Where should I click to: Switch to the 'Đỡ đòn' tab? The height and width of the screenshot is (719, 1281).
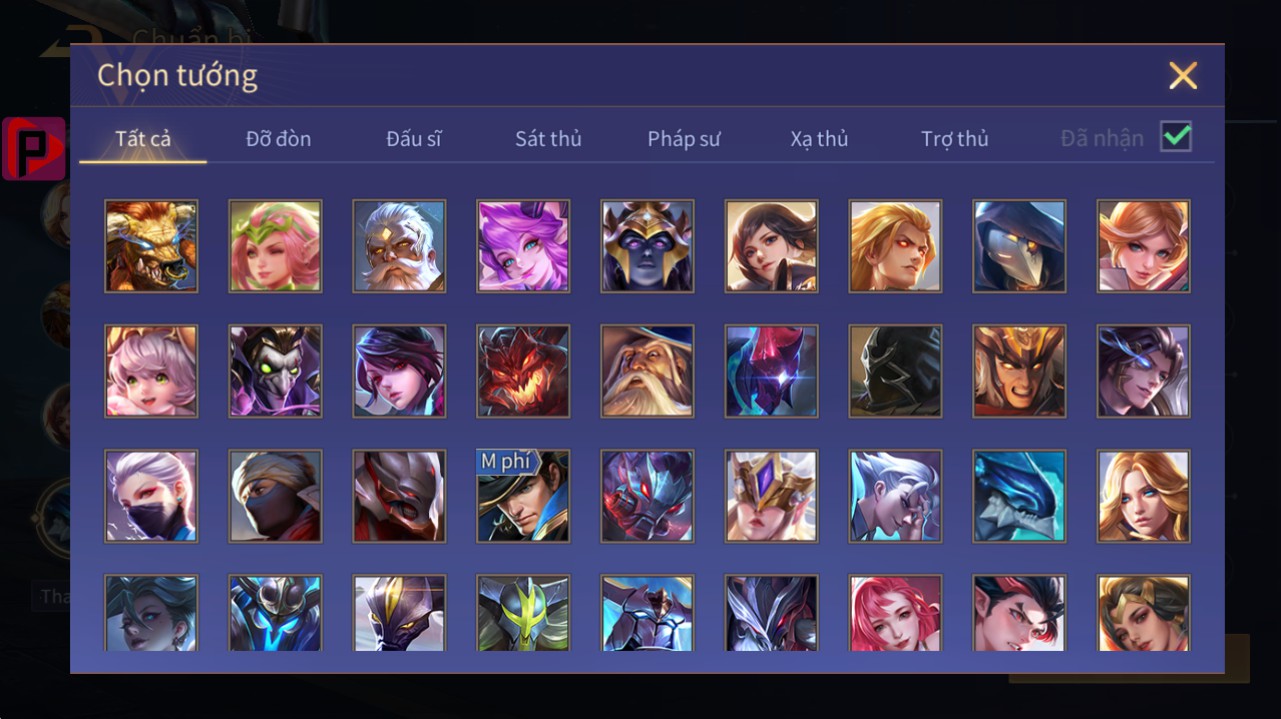(278, 139)
